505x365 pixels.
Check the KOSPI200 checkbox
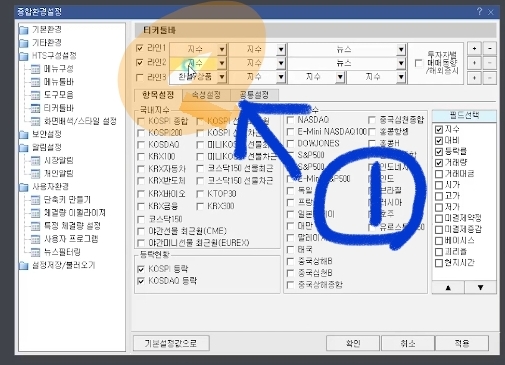tap(141, 133)
